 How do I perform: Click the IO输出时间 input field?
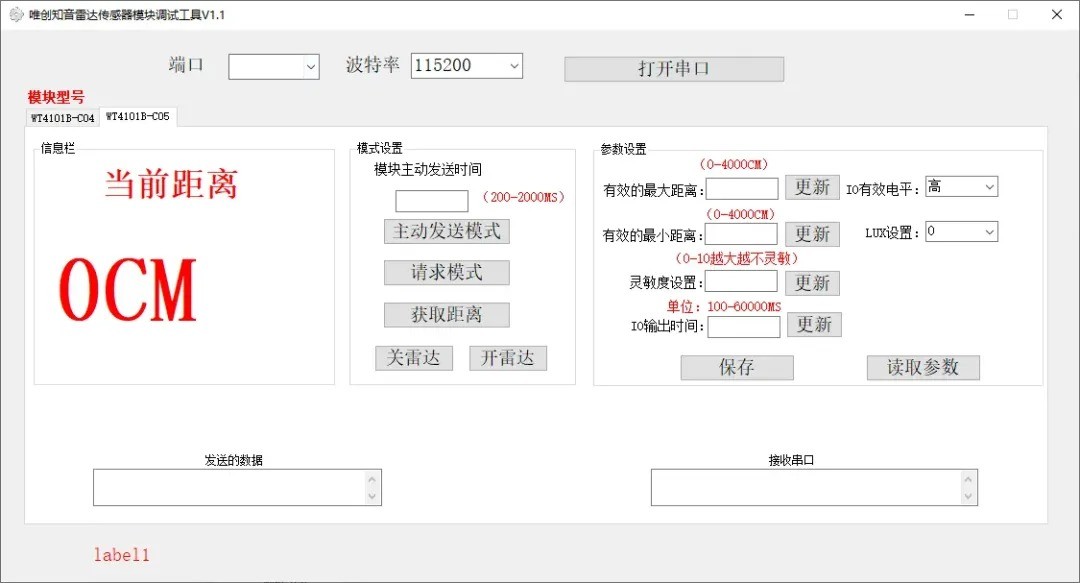(x=744, y=327)
